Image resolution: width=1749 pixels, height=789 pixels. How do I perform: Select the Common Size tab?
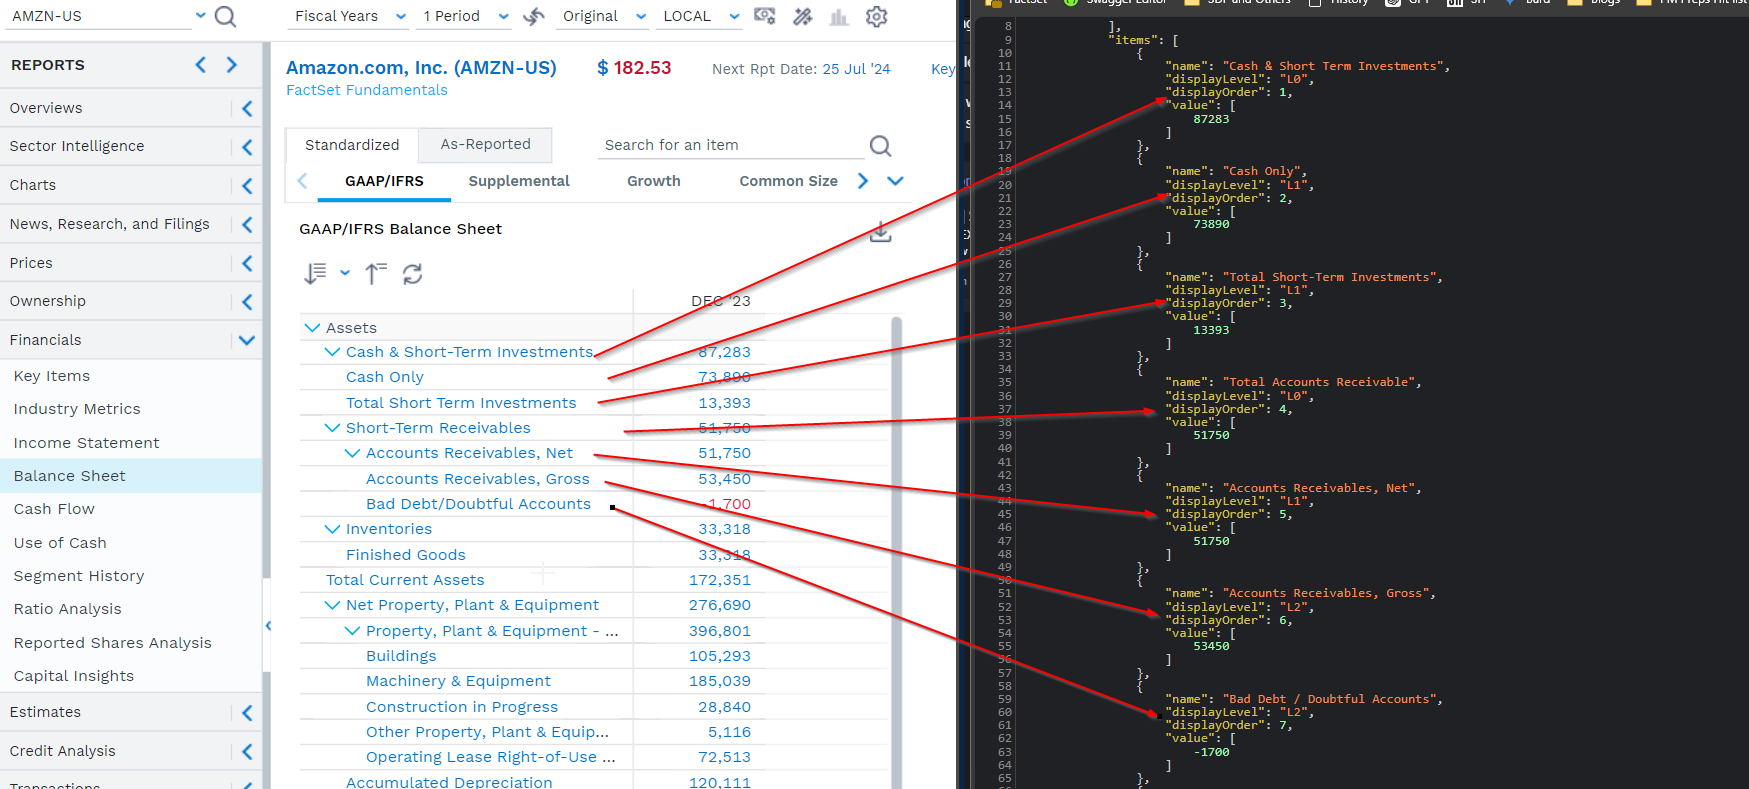(788, 181)
